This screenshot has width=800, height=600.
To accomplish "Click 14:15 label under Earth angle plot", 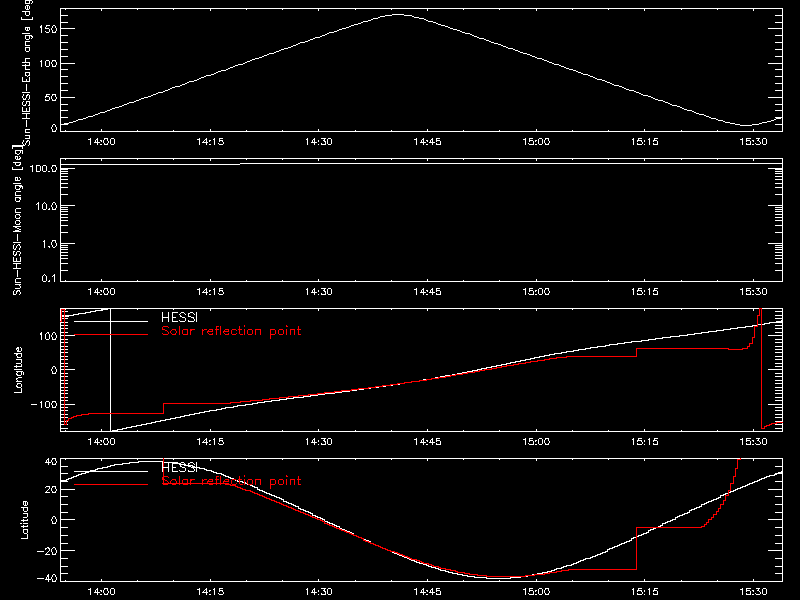I will tap(210, 142).
